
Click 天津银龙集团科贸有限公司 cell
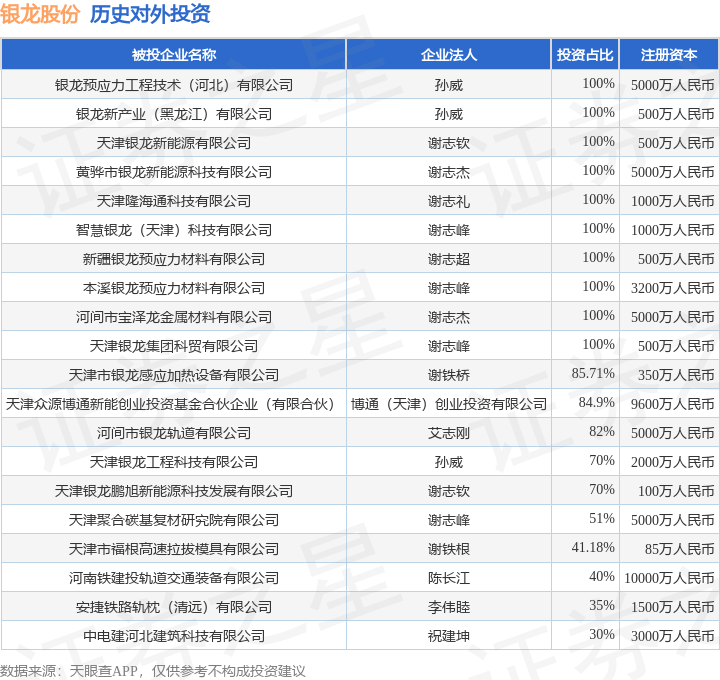tap(174, 346)
